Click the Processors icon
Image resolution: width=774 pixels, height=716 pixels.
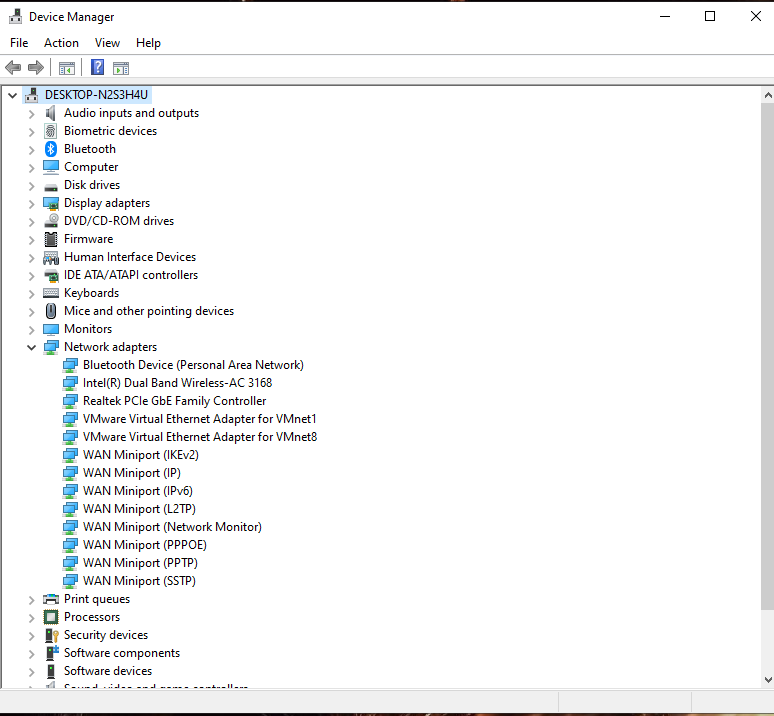tap(51, 617)
